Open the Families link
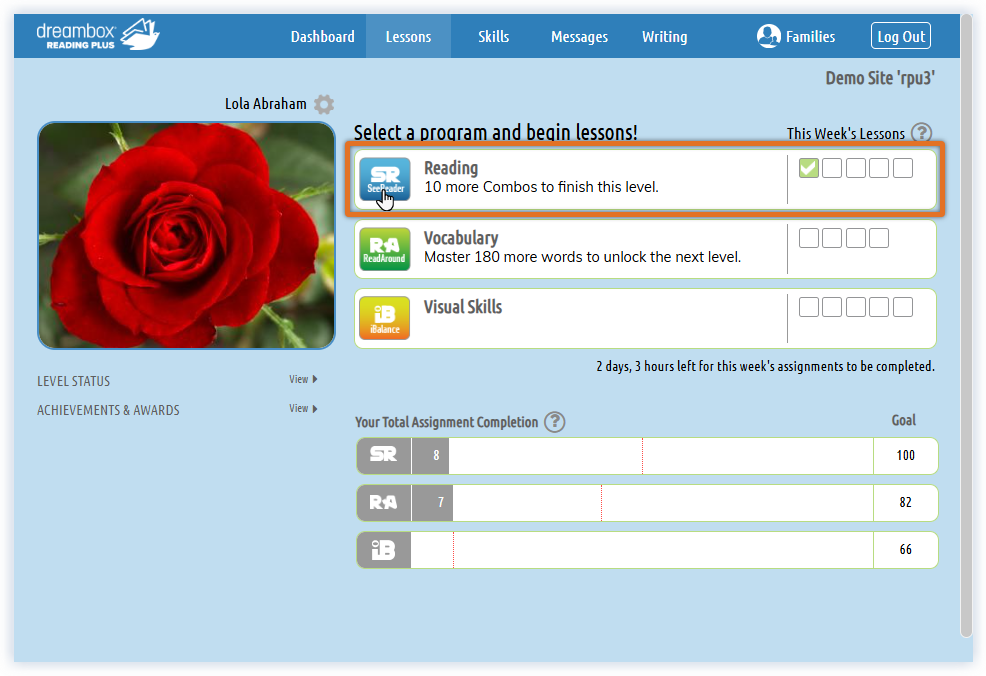 [810, 36]
